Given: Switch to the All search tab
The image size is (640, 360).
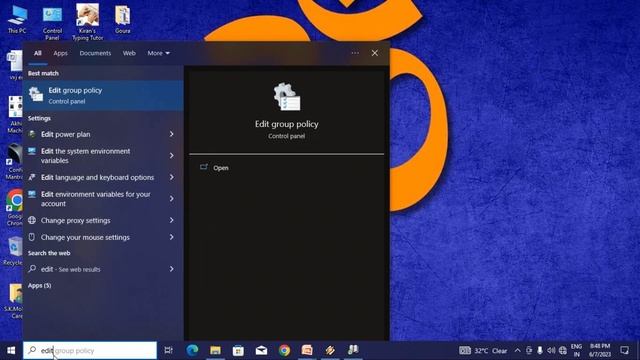Looking at the screenshot, I should [x=38, y=53].
